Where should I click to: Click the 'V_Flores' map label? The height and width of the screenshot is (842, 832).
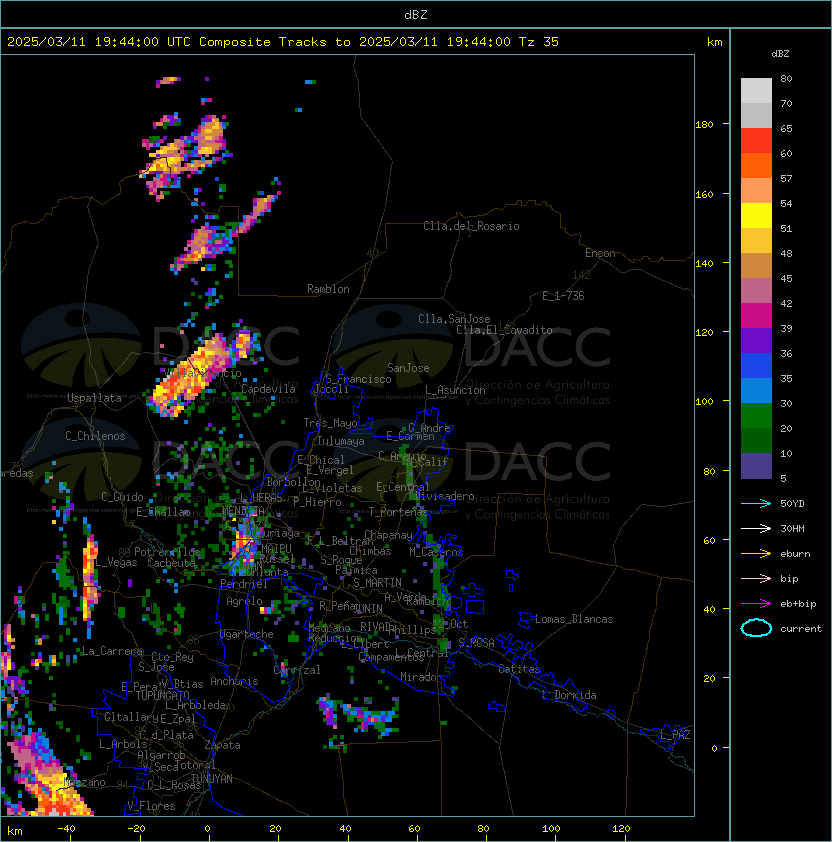[151, 807]
